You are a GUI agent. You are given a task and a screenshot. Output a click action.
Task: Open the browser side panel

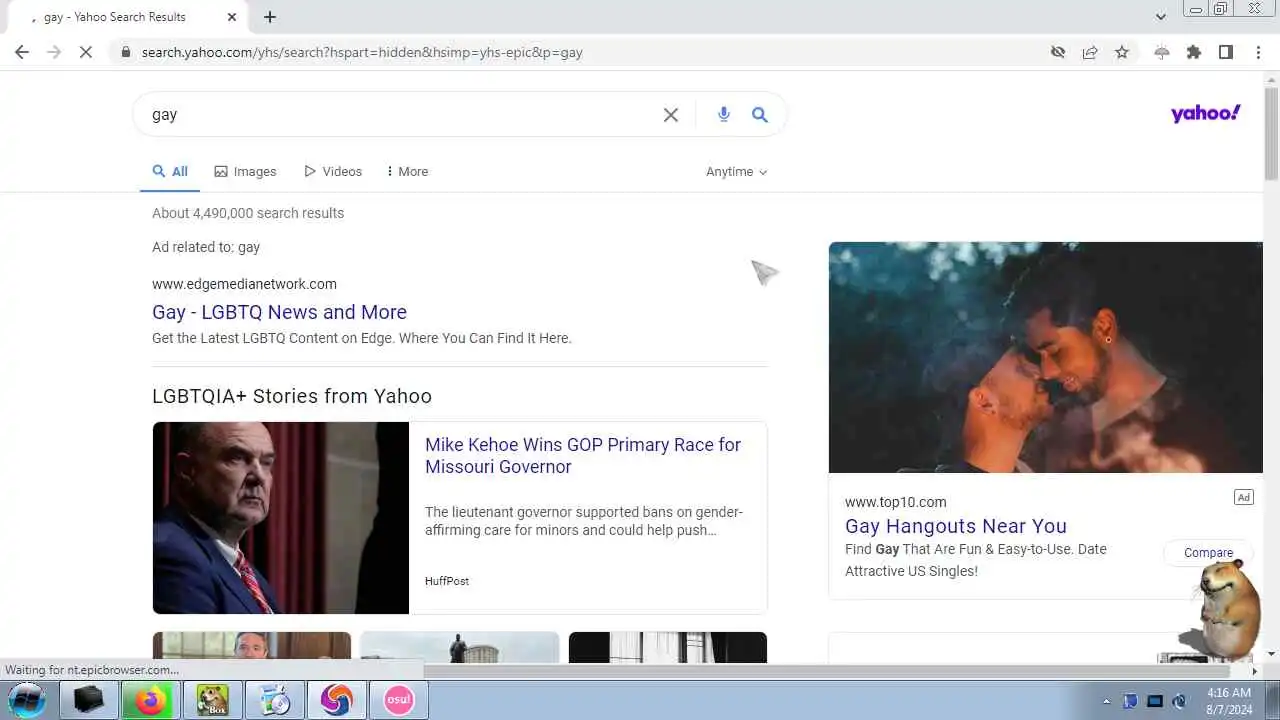coord(1226,52)
